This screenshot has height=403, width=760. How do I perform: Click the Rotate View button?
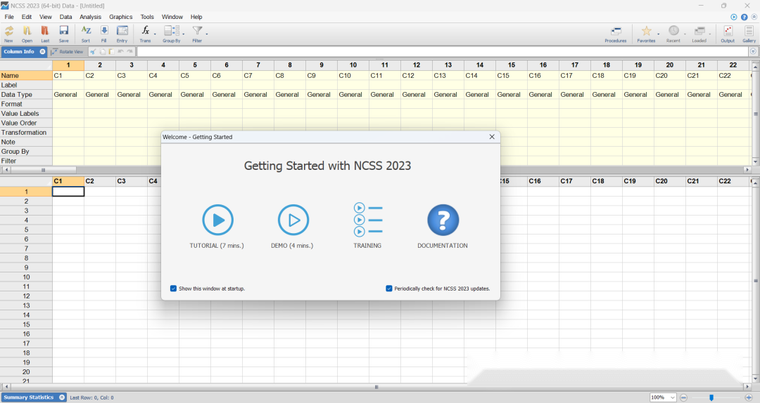pyautogui.click(x=67, y=51)
